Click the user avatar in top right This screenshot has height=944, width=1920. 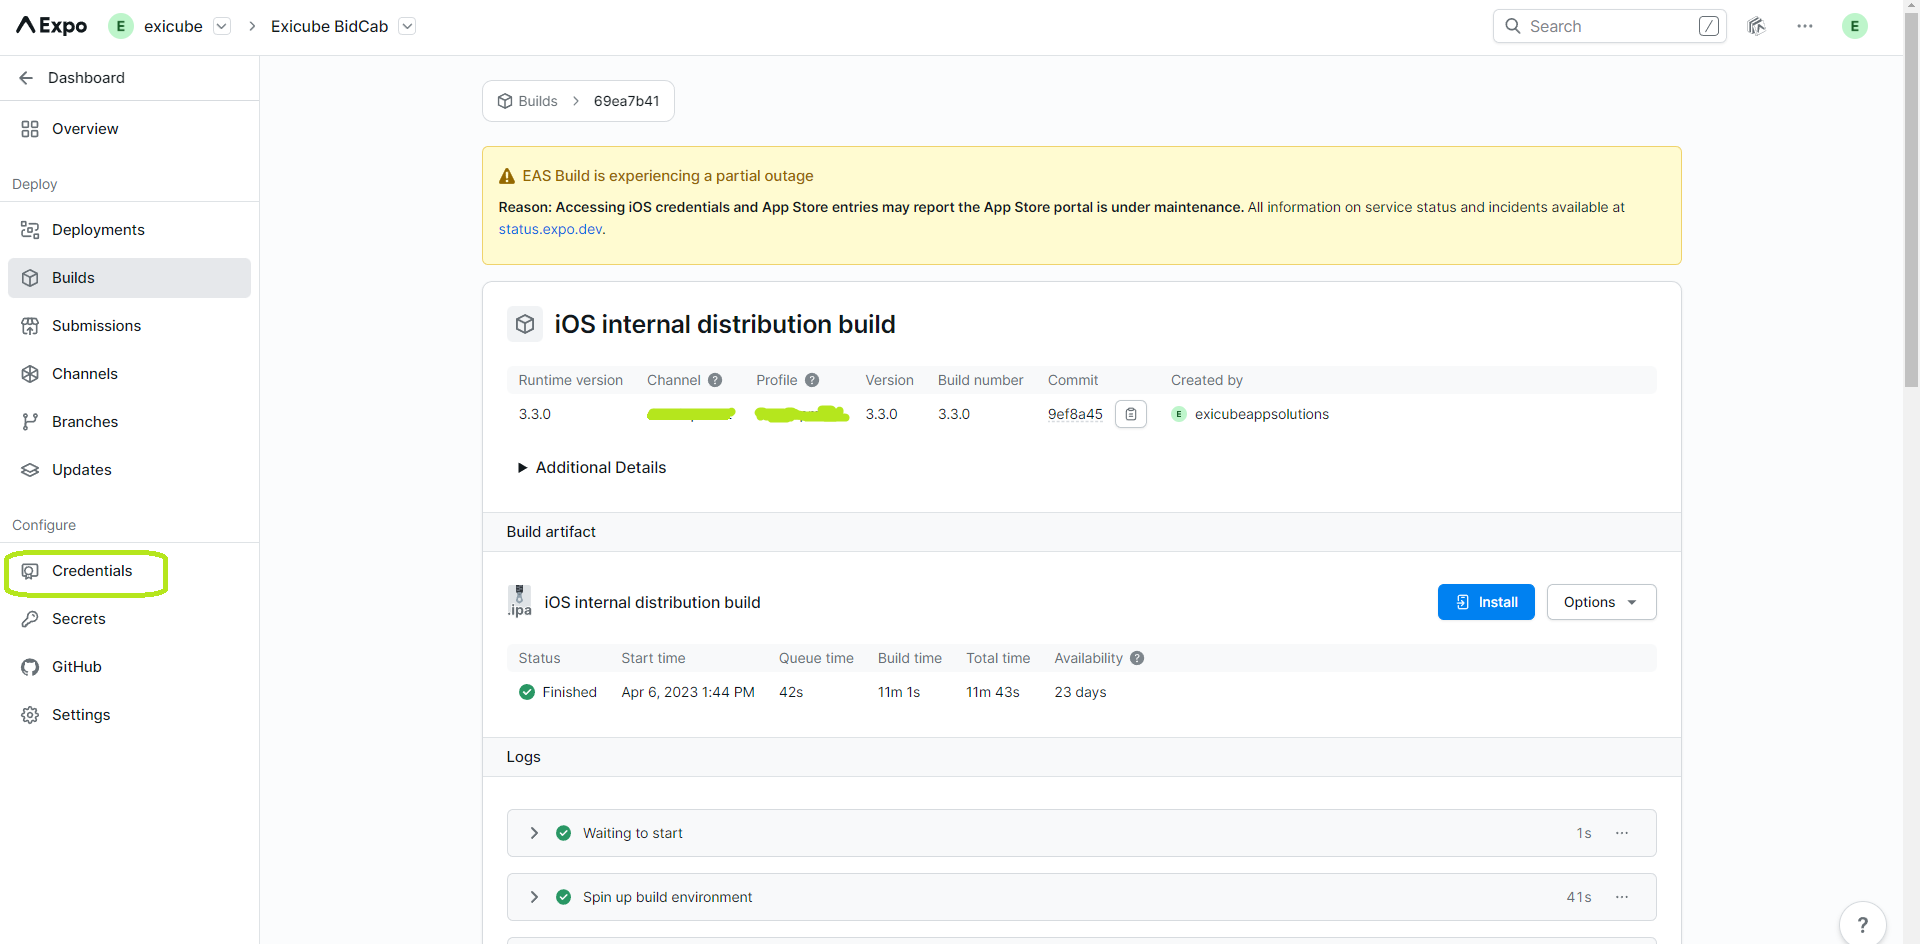[1854, 26]
